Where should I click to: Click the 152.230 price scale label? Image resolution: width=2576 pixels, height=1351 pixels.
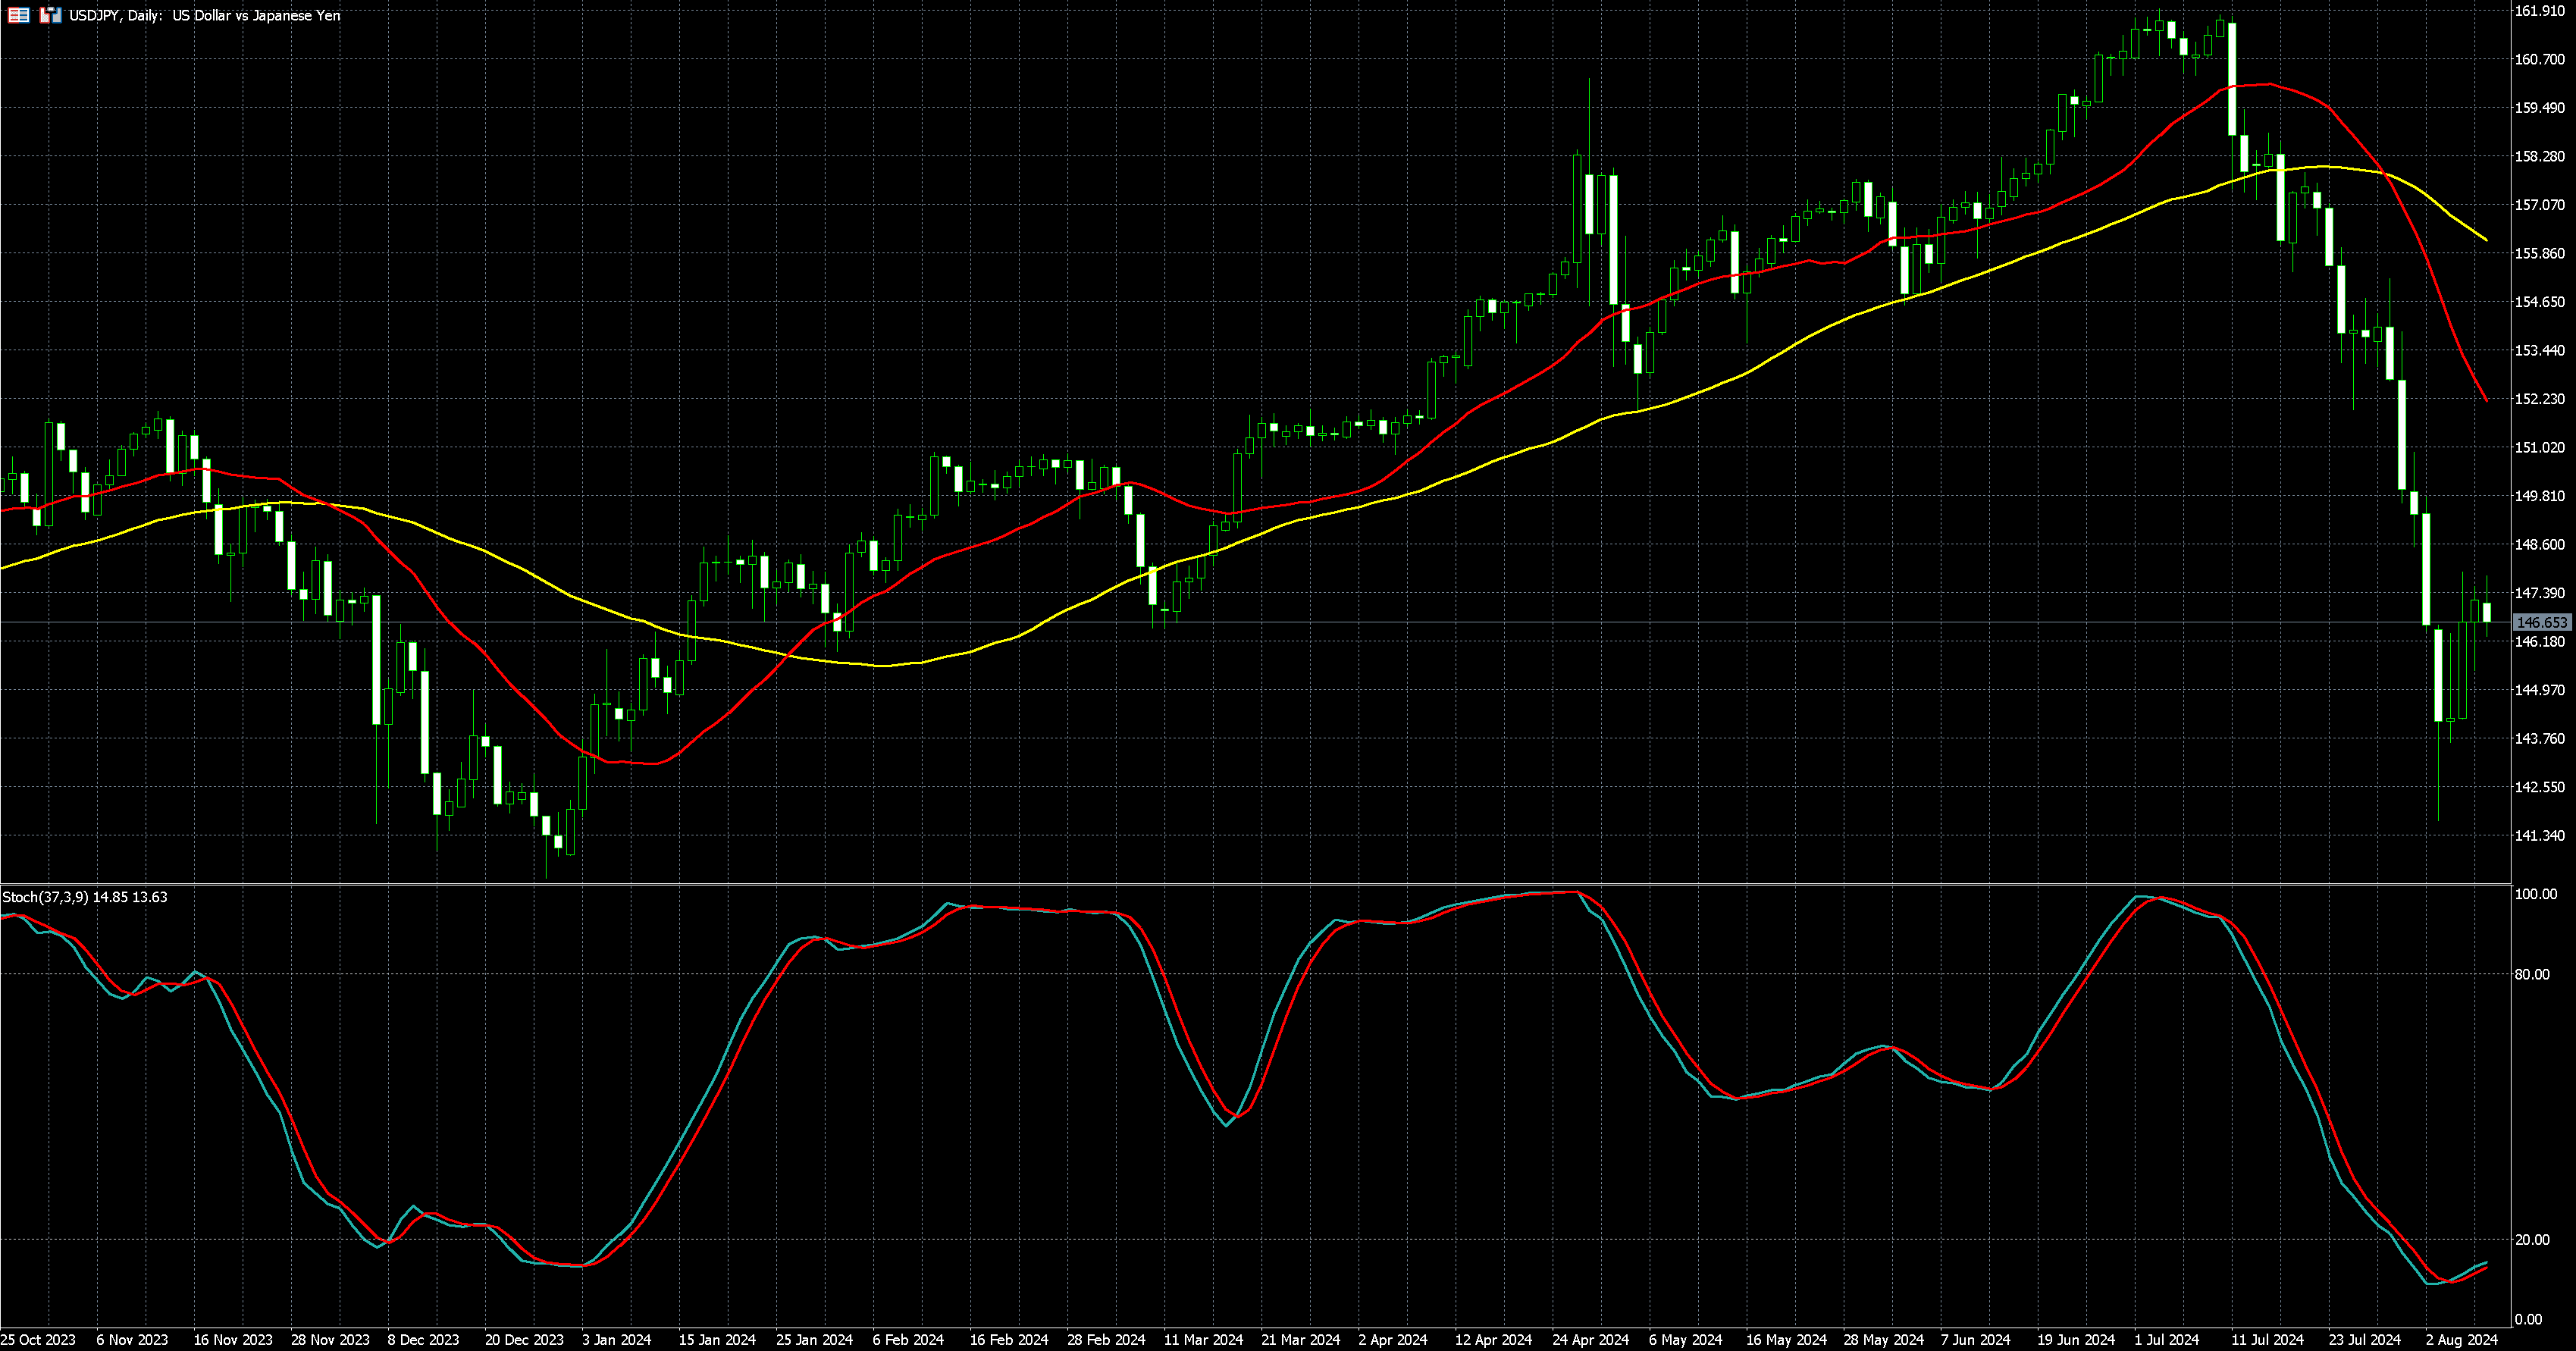(2540, 398)
